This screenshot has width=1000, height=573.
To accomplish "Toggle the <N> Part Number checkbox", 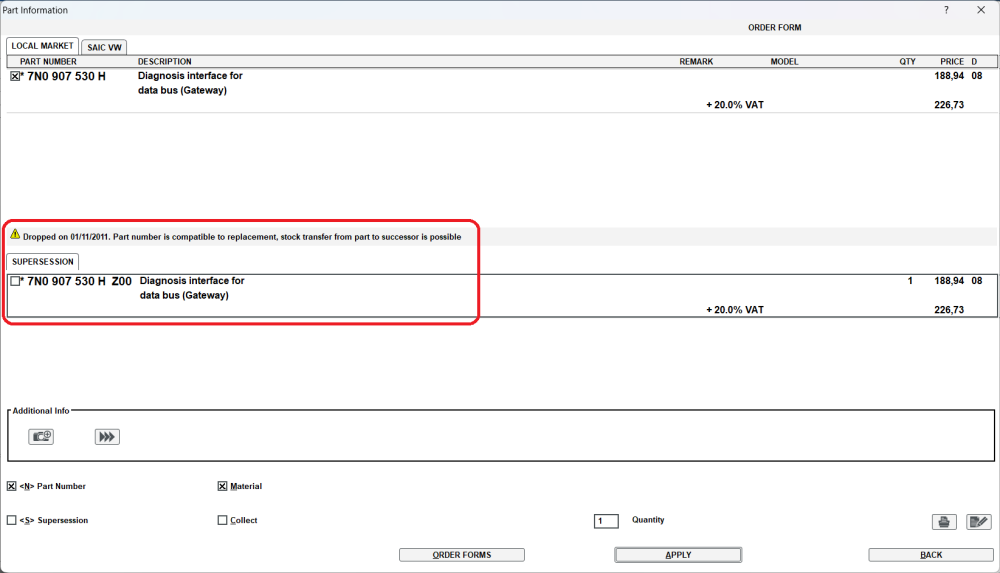I will tap(11, 486).
